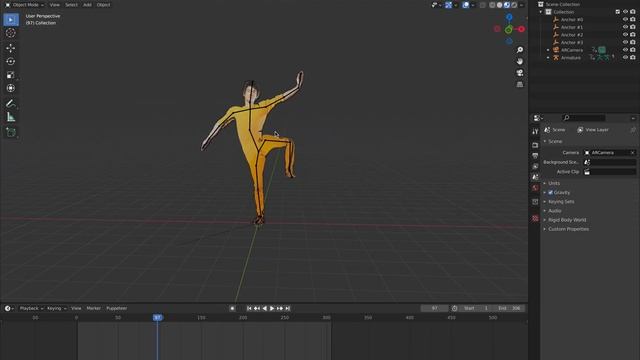
Task: Play the animation forward
Action: point(272,309)
